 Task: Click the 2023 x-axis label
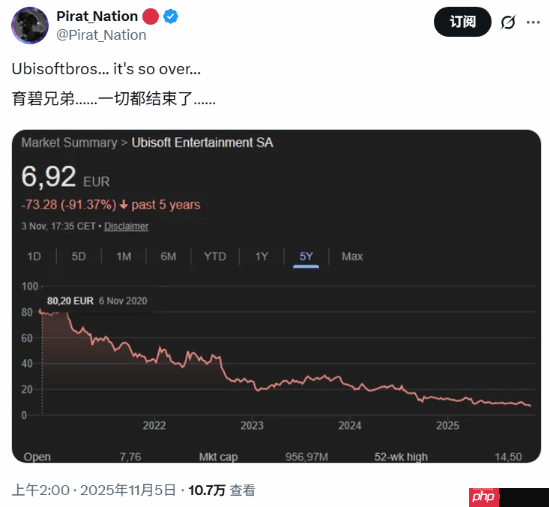click(252, 426)
